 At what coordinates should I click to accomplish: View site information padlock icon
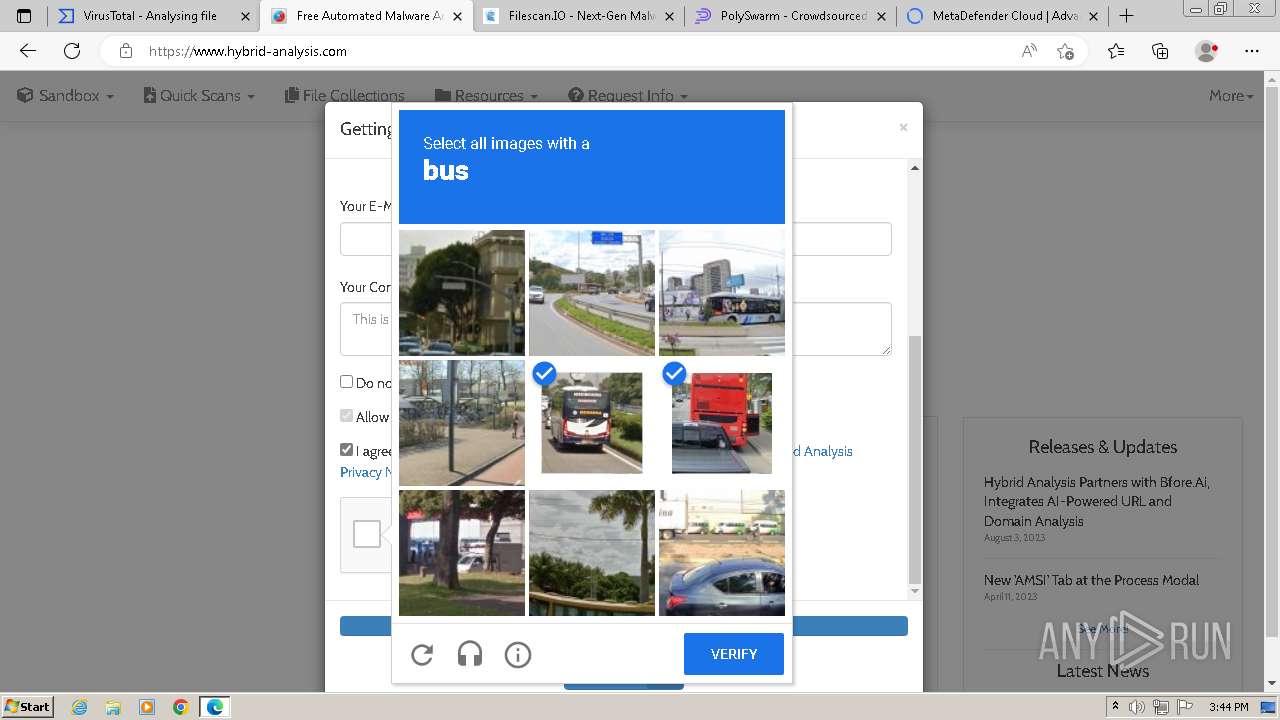coord(125,51)
